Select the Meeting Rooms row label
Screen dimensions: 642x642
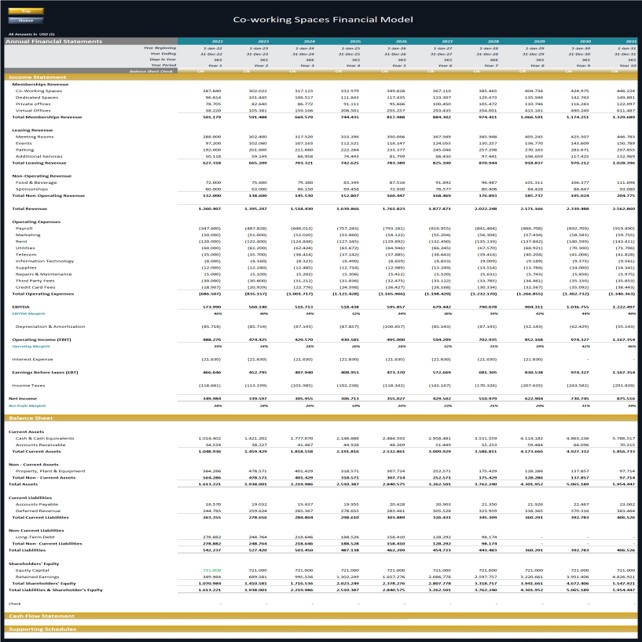tap(35, 137)
